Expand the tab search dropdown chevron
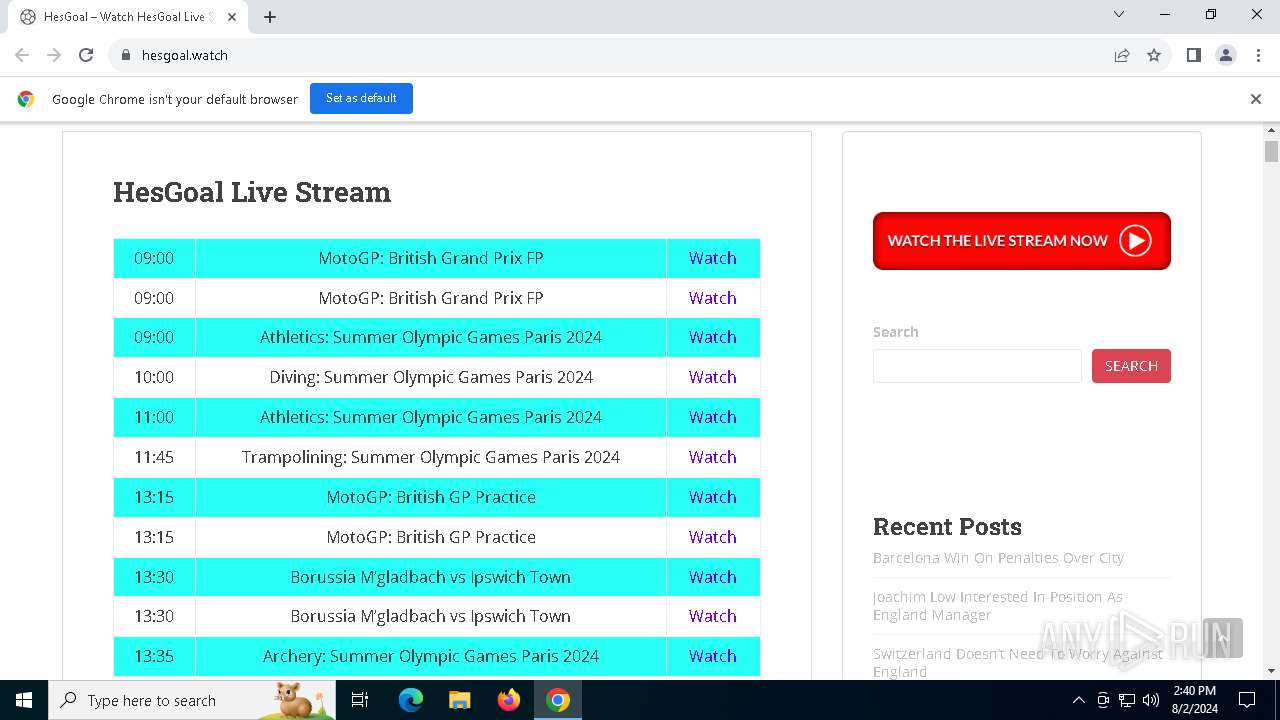 pyautogui.click(x=1119, y=14)
